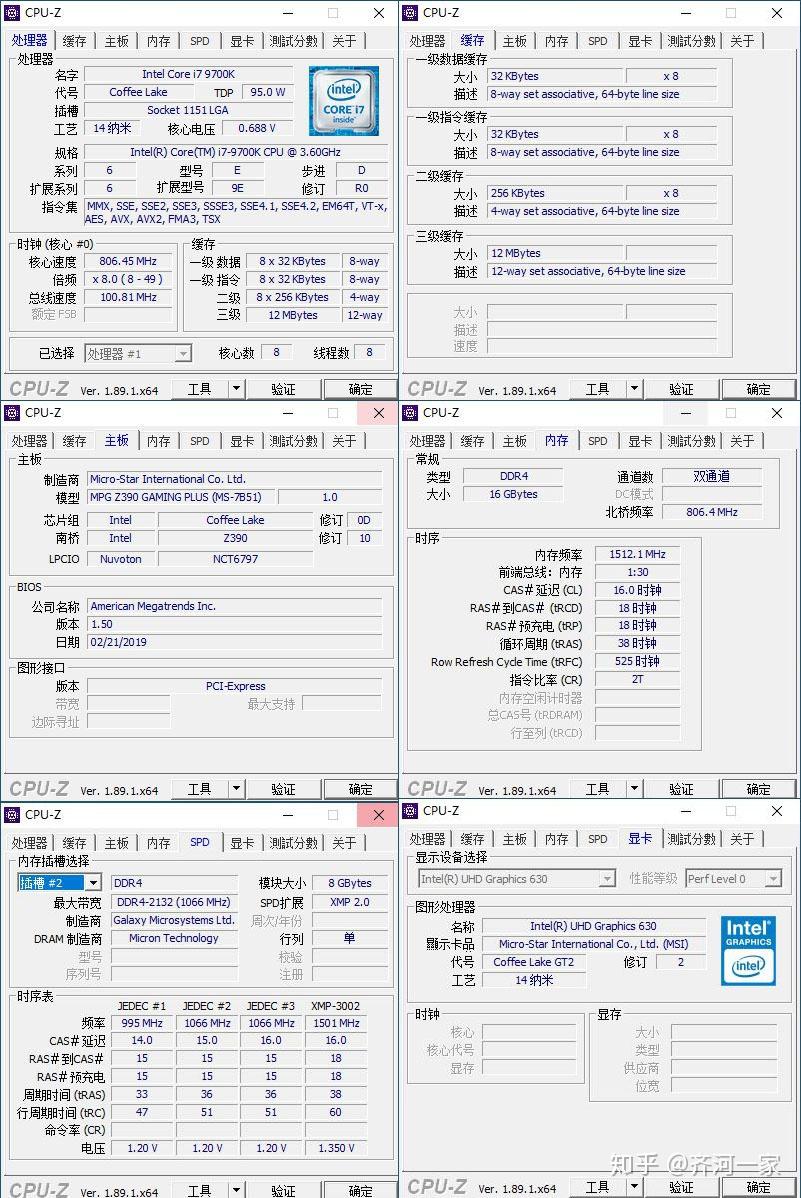Click the CPU-Z title bar icon of the 缓存 window
801x1198 pixels.
[x=411, y=13]
